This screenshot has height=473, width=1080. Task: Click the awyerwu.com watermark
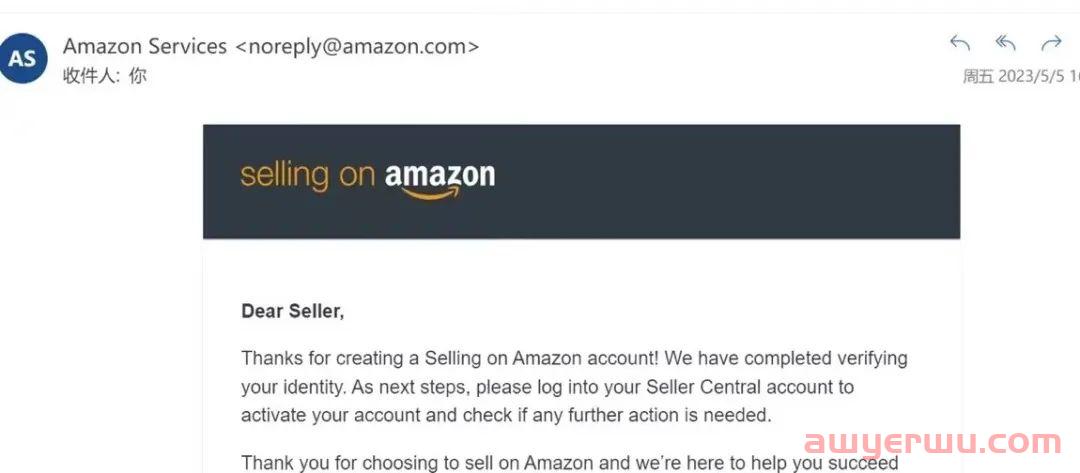(933, 443)
